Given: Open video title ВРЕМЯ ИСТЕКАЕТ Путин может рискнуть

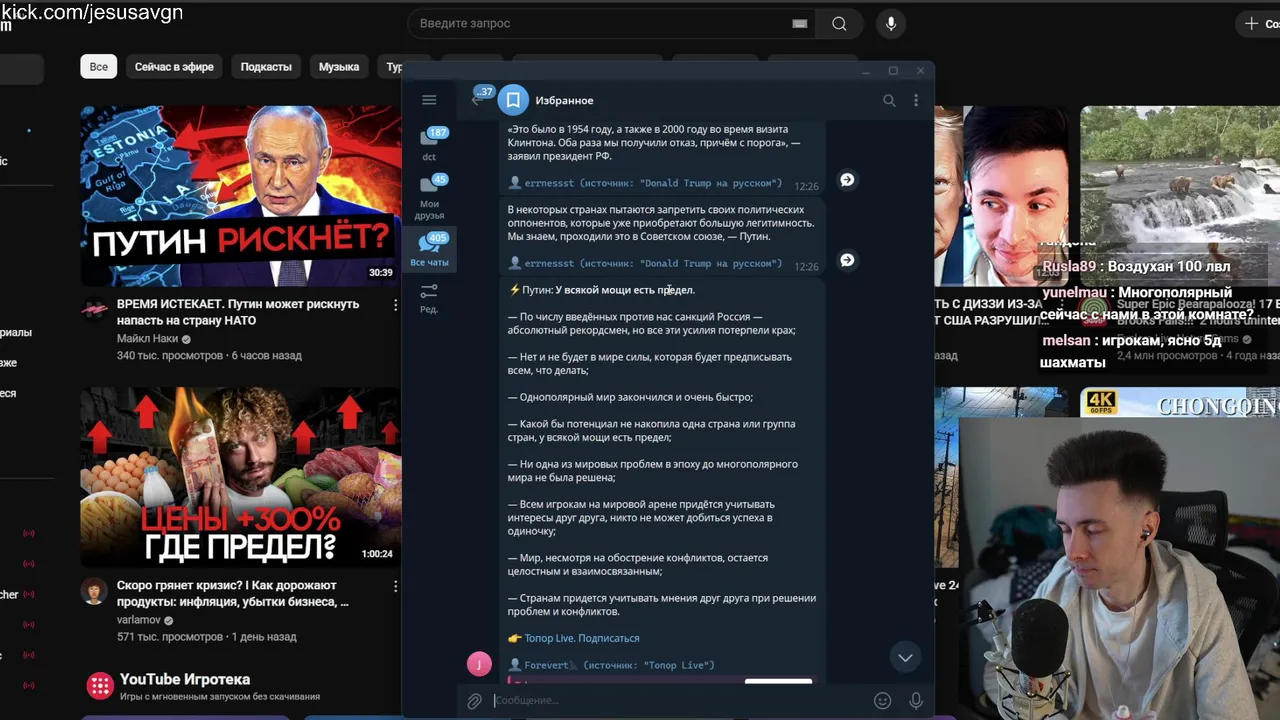Looking at the screenshot, I should [x=238, y=312].
